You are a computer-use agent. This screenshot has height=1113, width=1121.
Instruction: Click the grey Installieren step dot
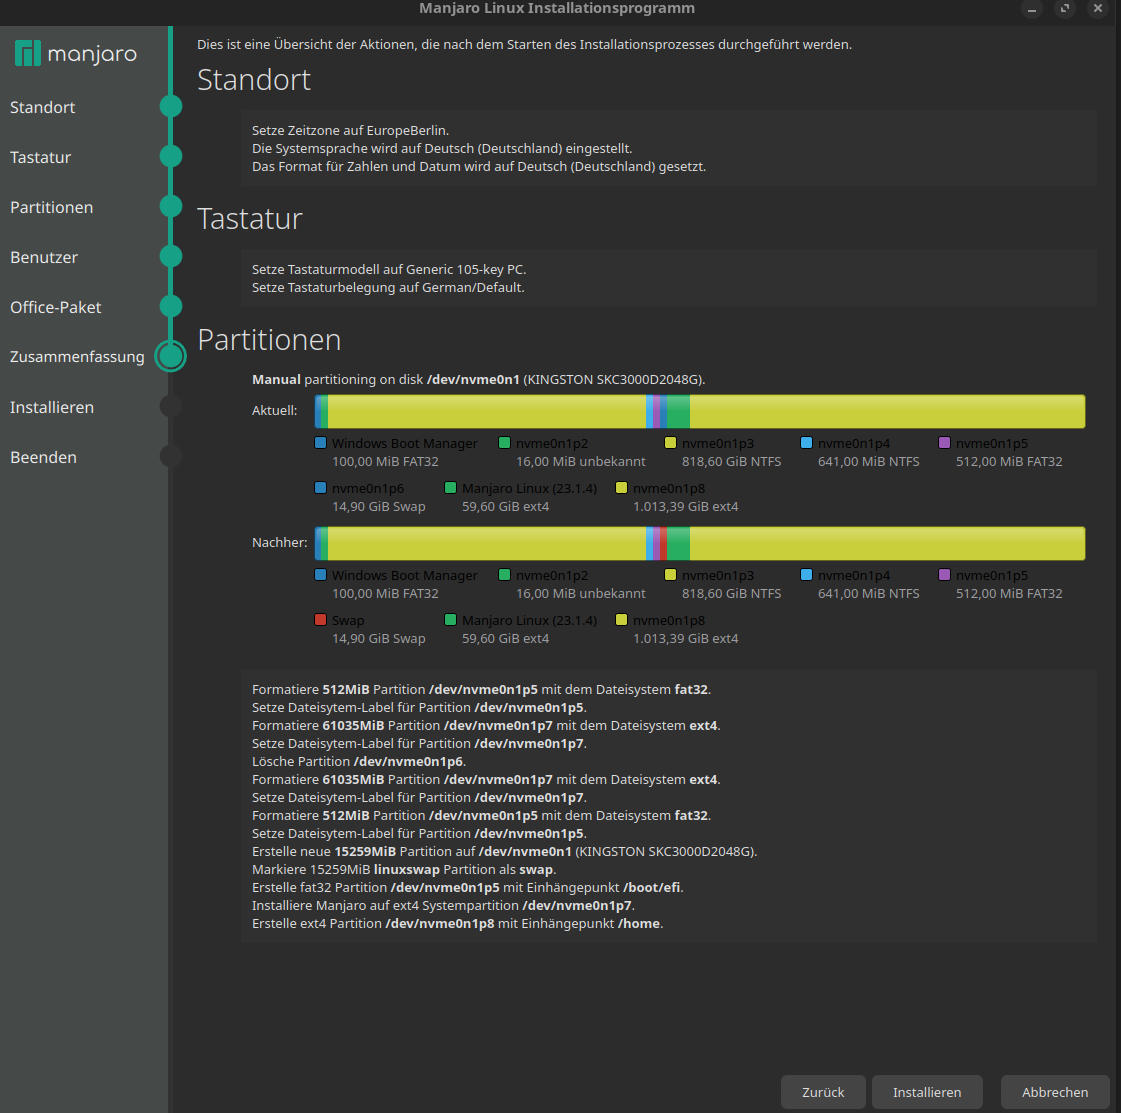[x=171, y=406]
